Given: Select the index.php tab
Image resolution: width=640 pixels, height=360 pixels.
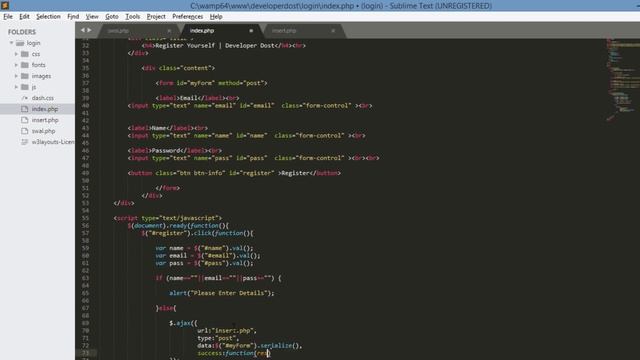Looking at the screenshot, I should click(x=220, y=31).
